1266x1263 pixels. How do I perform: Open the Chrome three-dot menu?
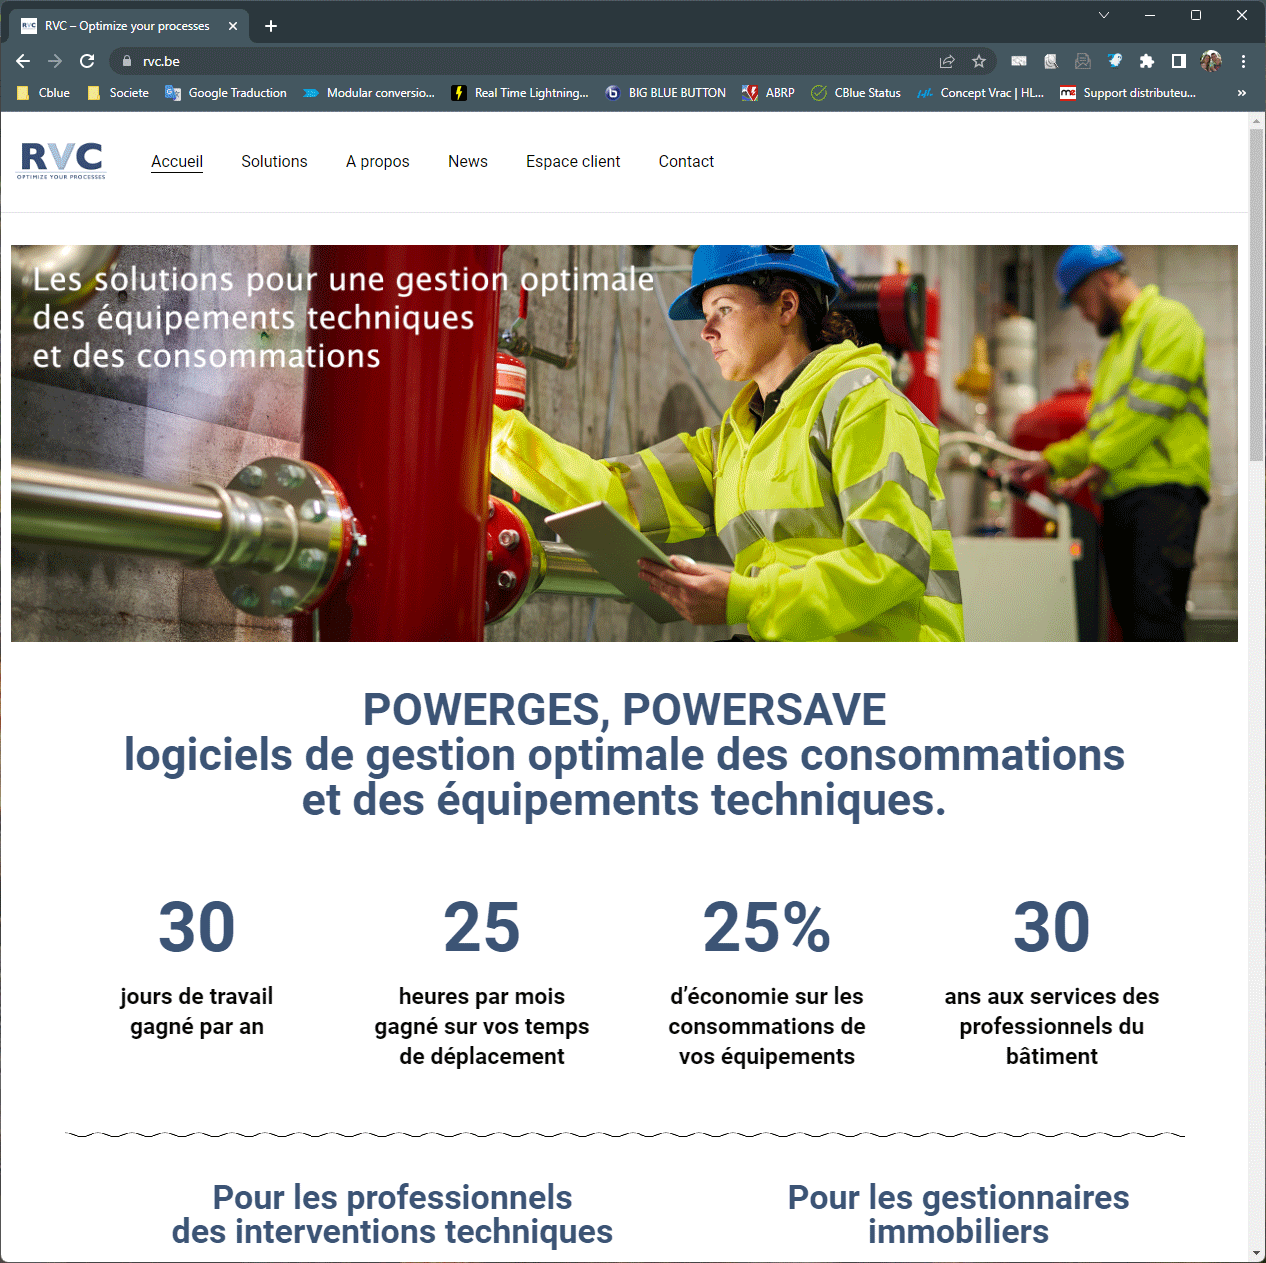coord(1243,61)
